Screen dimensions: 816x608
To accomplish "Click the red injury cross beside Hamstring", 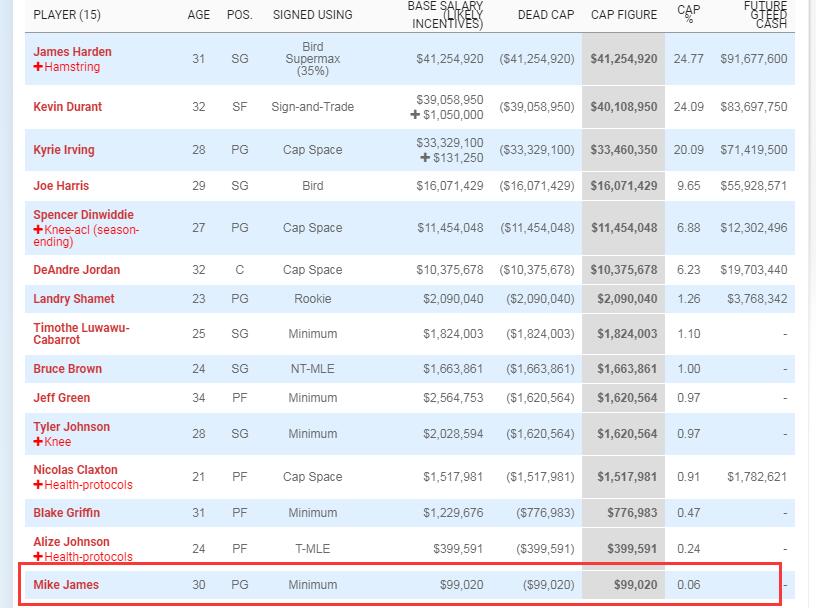I will 38,67.
